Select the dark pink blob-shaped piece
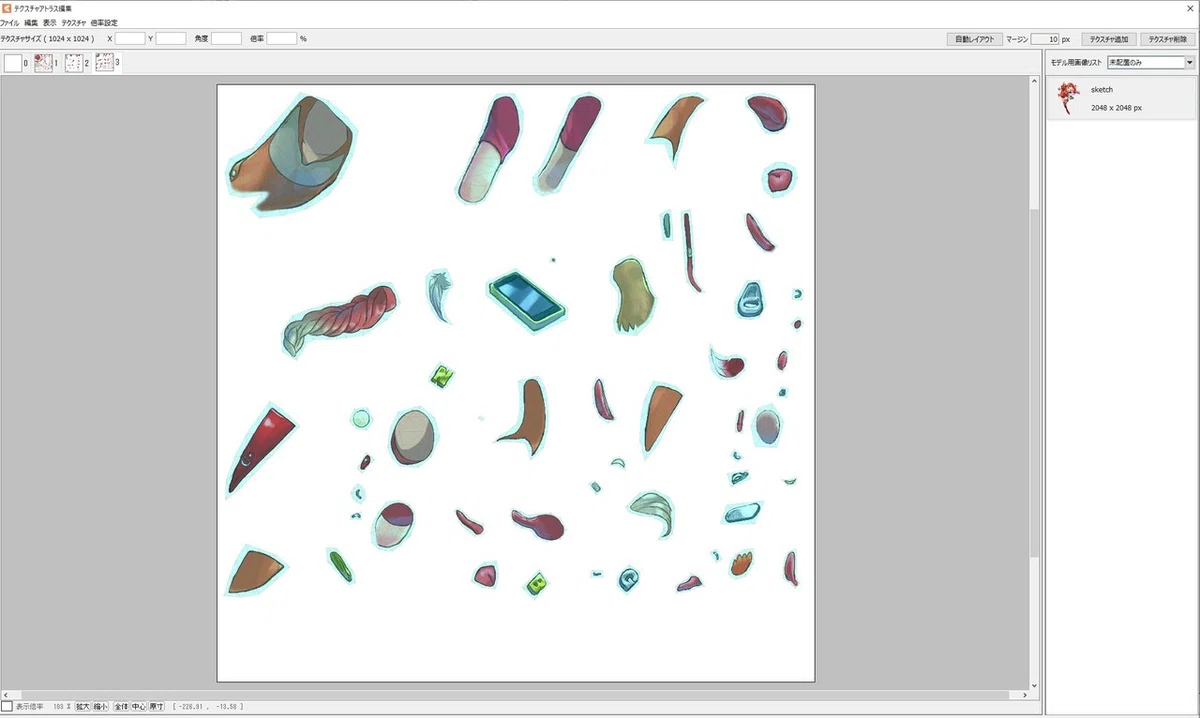 pos(538,523)
